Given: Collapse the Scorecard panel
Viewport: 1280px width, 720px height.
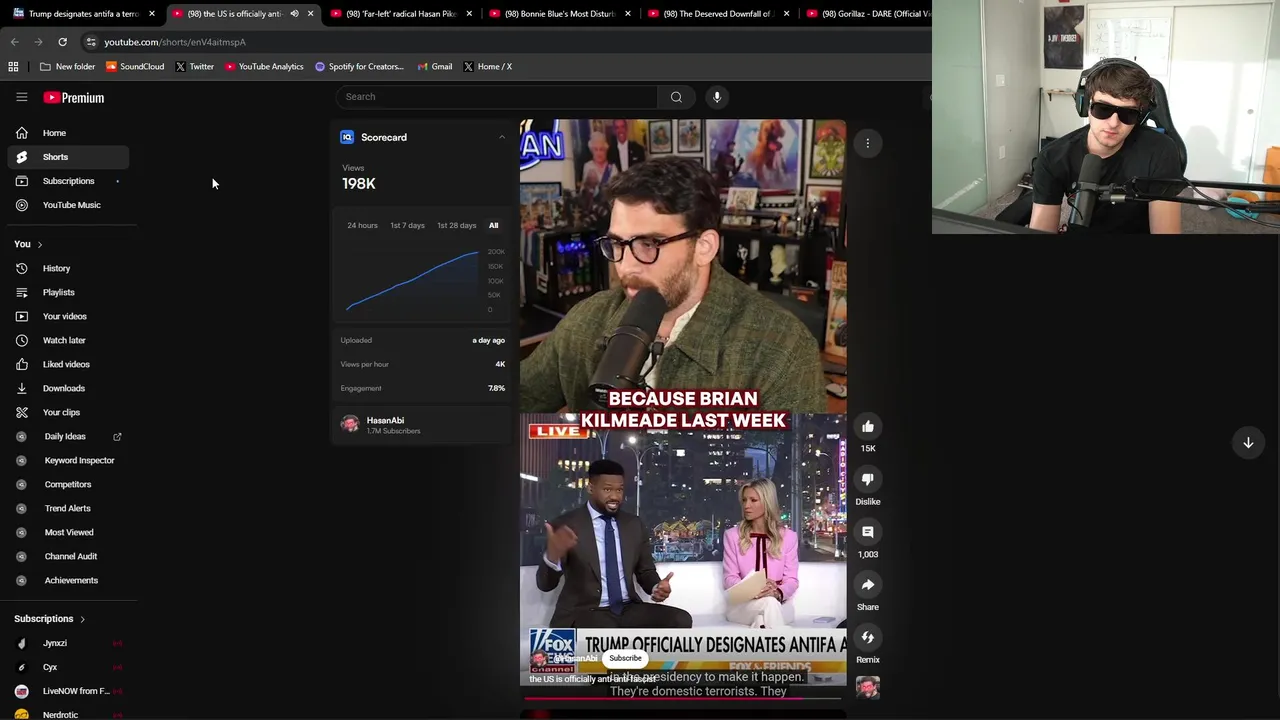Looking at the screenshot, I should pos(502,137).
